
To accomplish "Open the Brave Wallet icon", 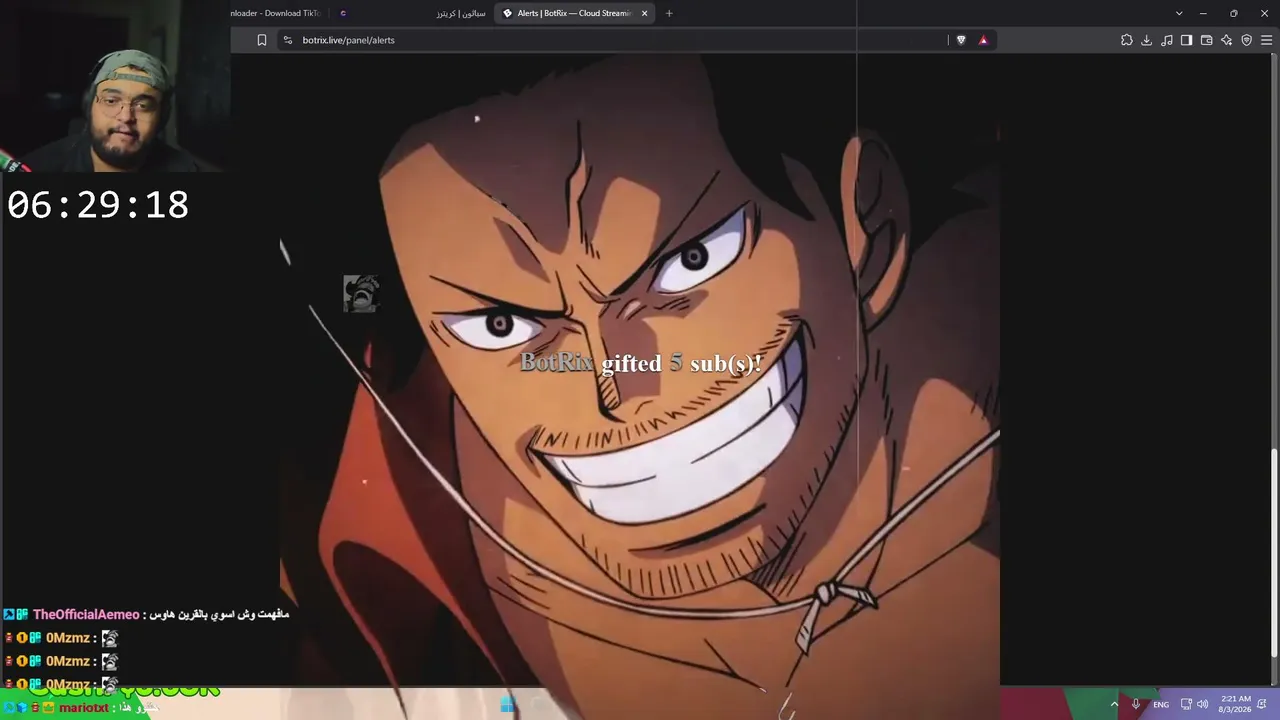I will click(x=1207, y=40).
